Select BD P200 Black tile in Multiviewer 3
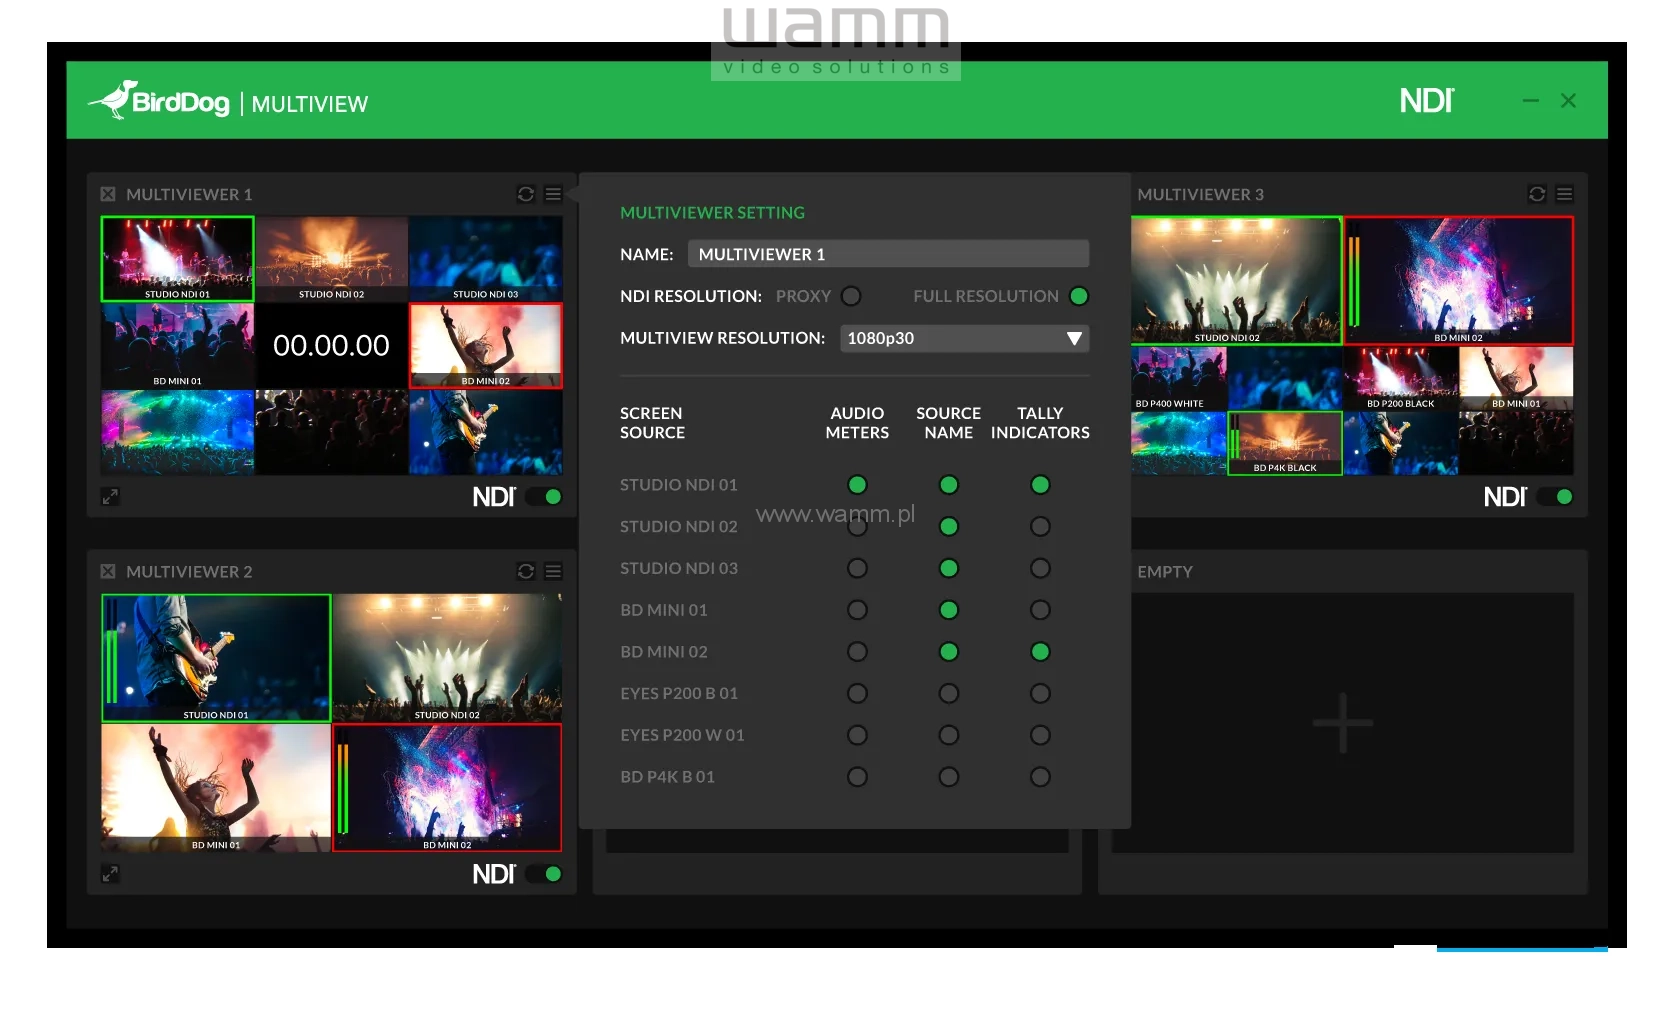 pos(1401,379)
